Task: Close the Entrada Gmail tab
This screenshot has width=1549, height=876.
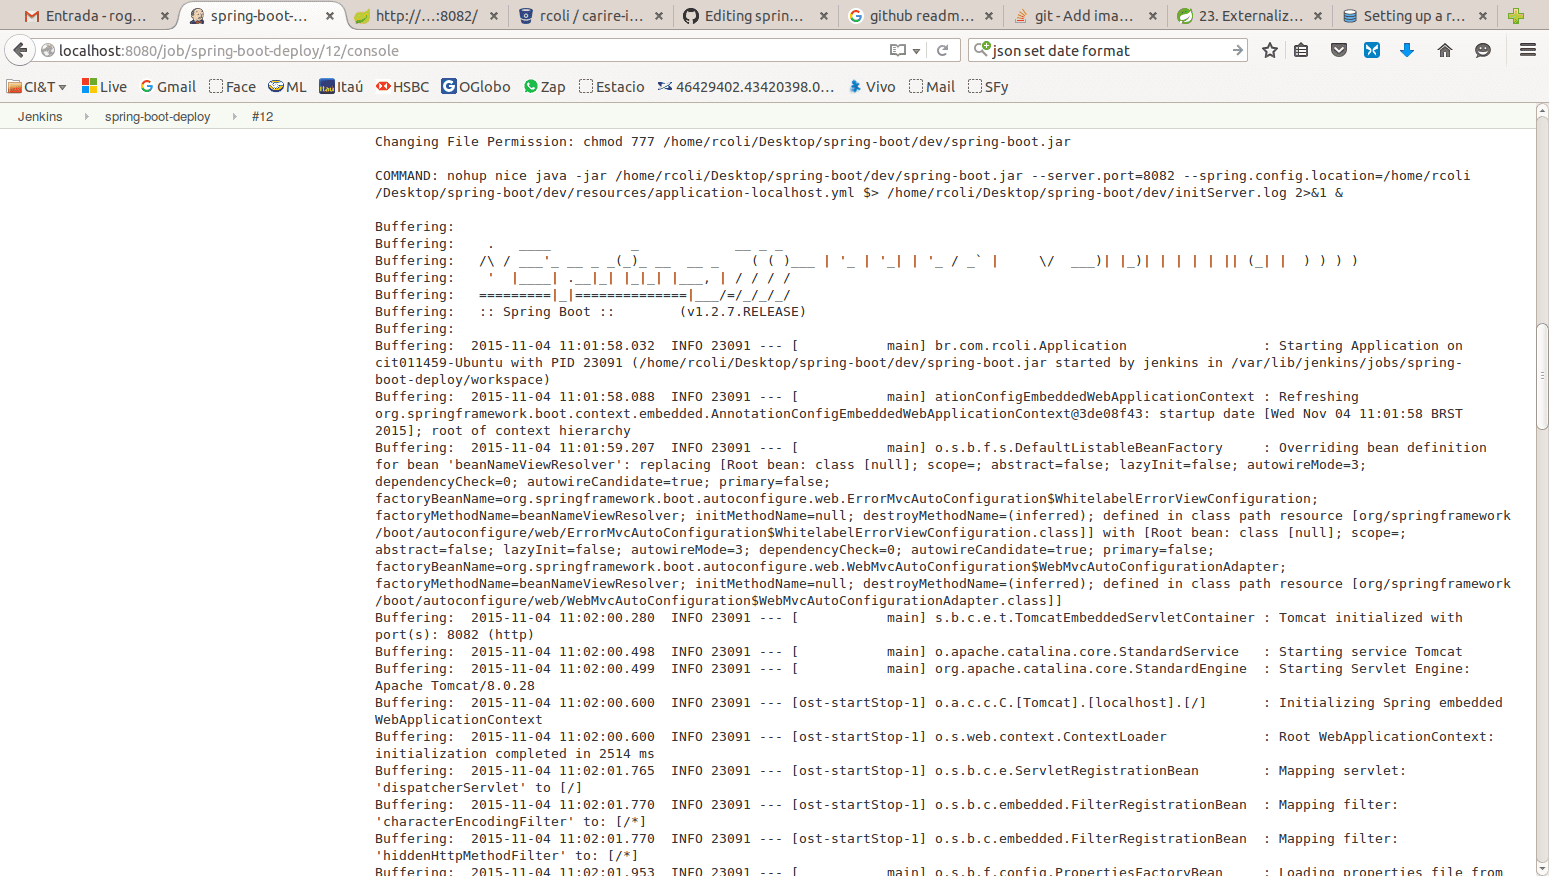Action: point(165,16)
